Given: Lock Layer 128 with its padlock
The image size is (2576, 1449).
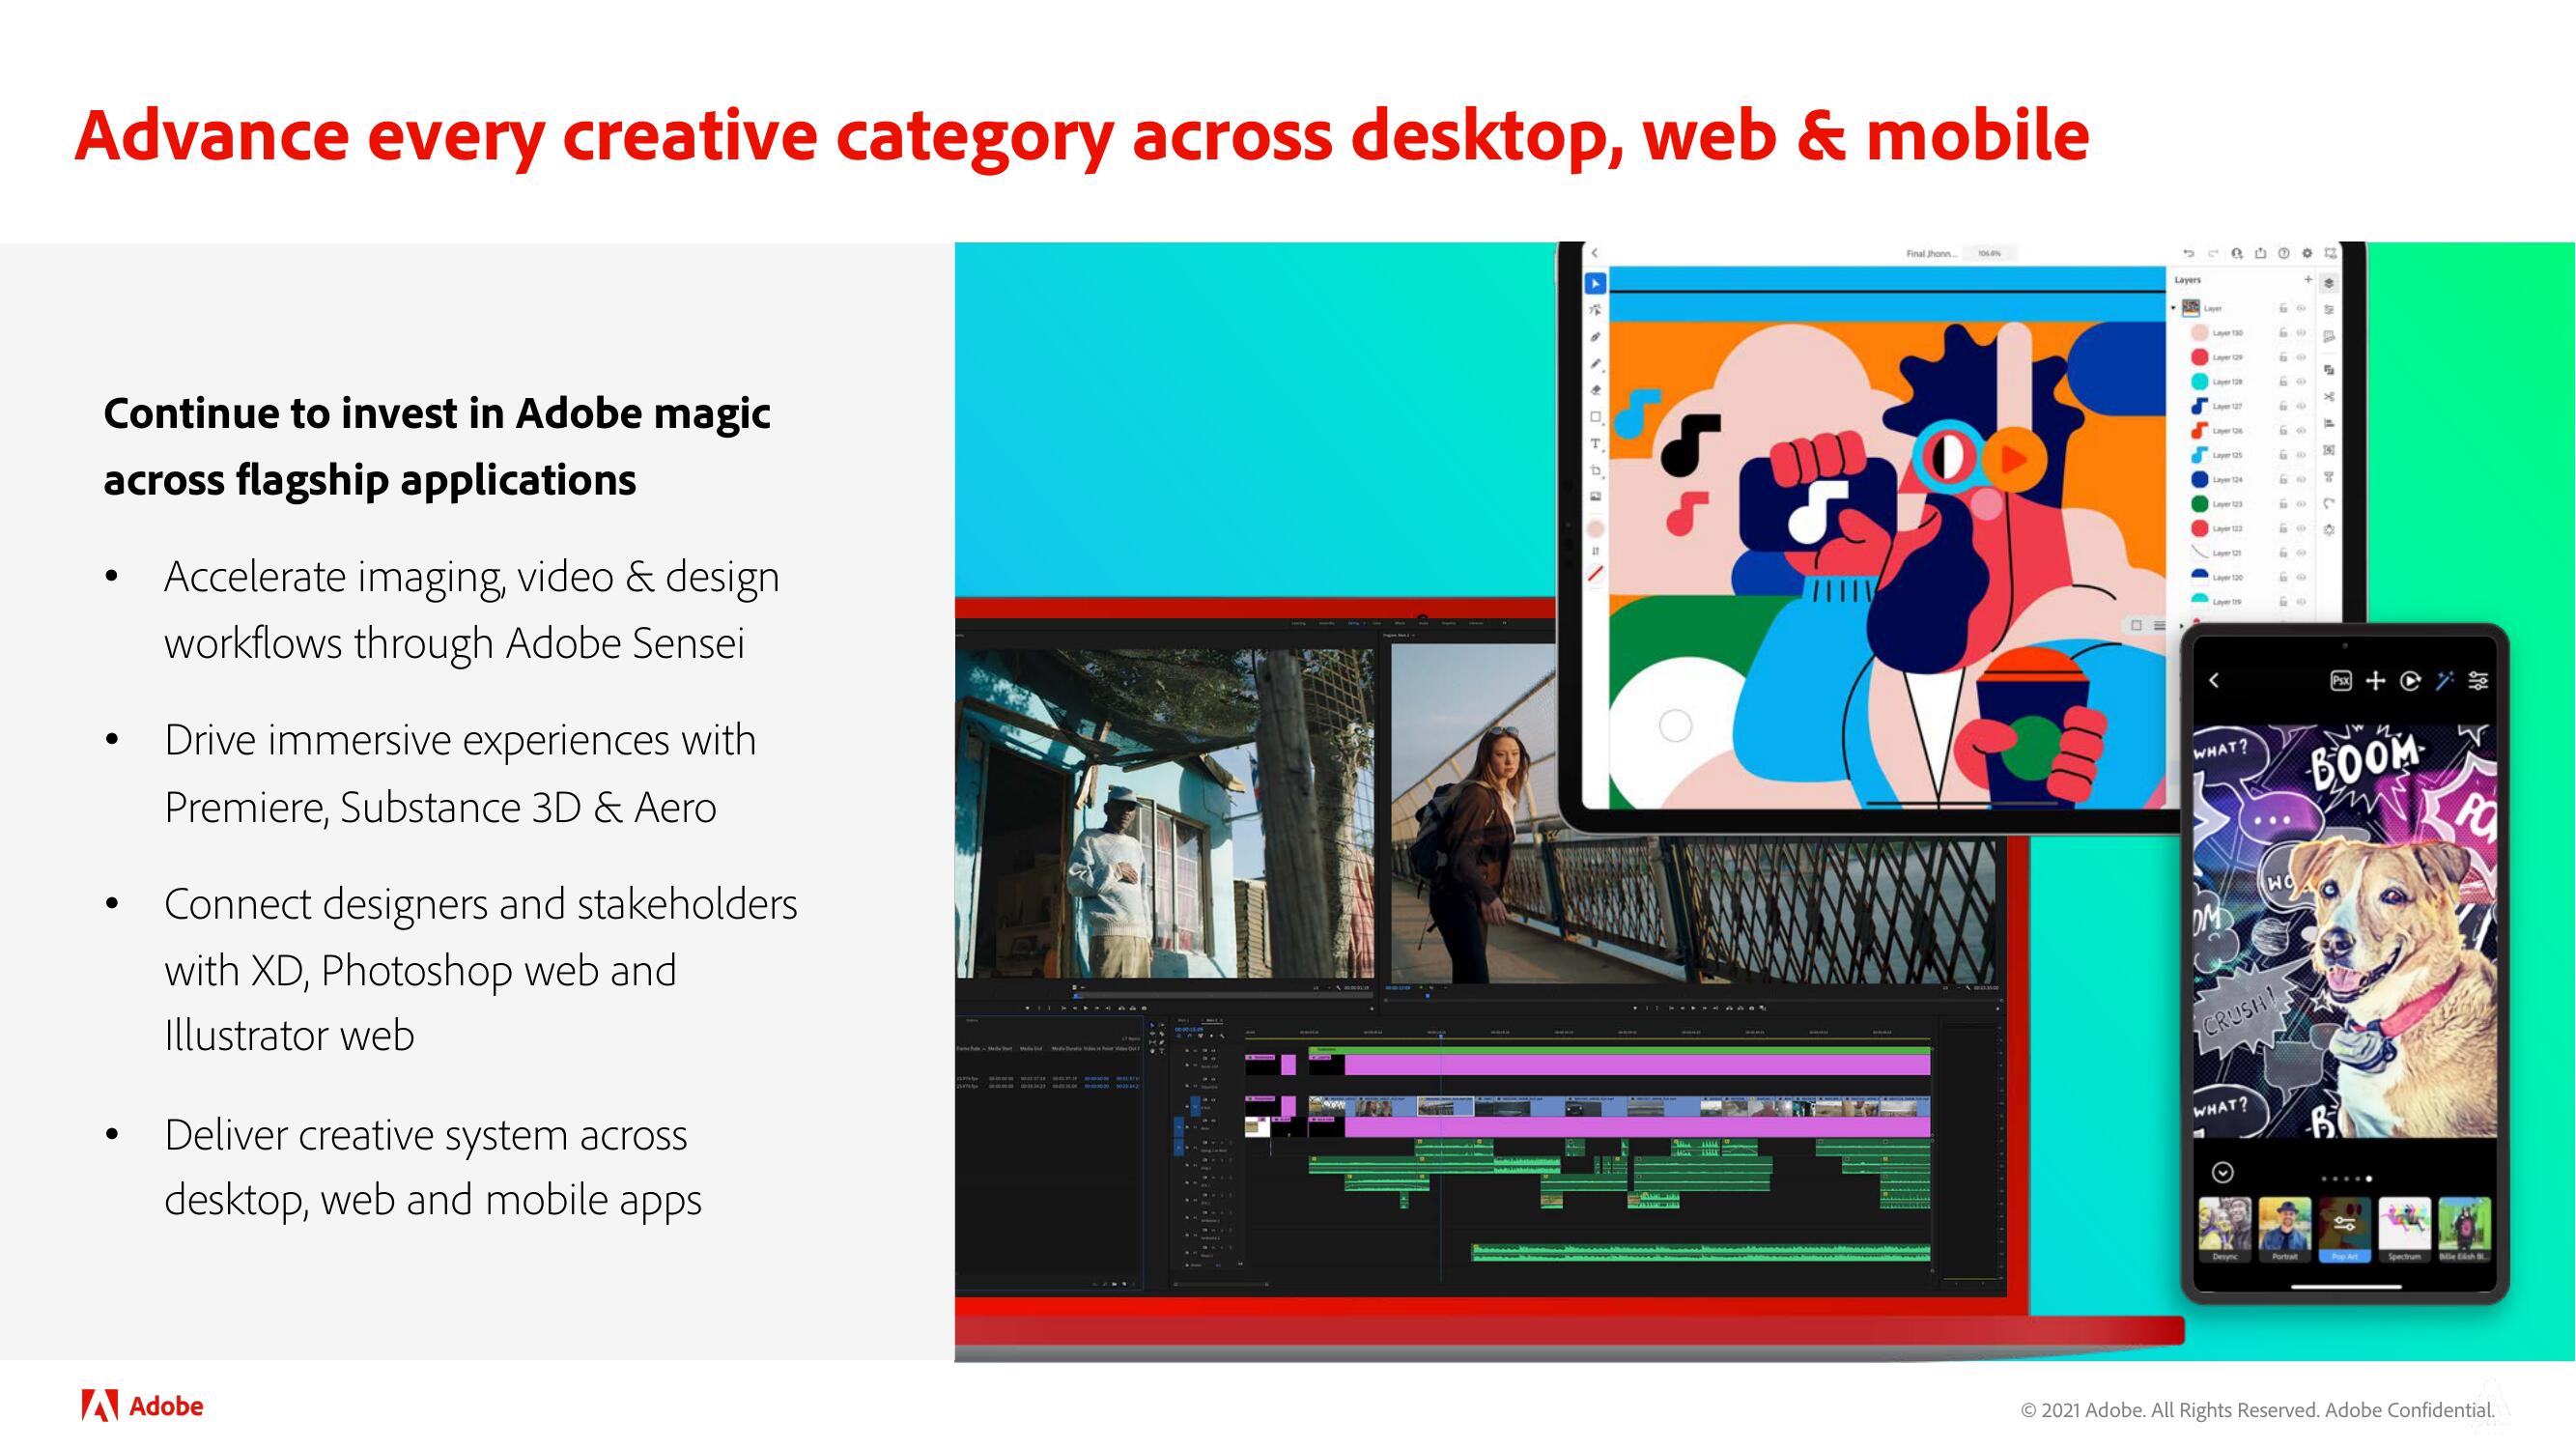Looking at the screenshot, I should [x=2283, y=381].
